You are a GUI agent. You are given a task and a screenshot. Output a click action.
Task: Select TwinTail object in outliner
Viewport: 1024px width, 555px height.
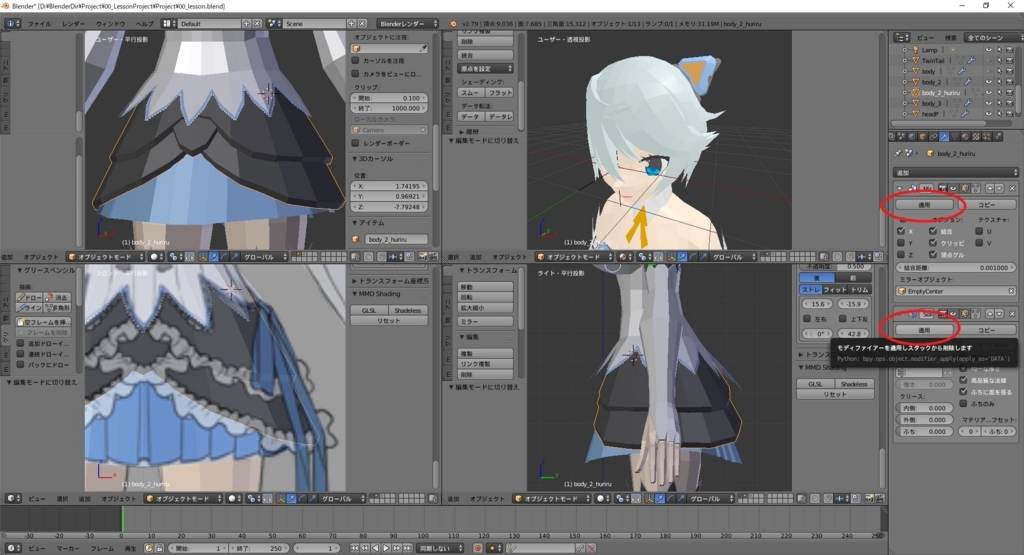coord(933,61)
